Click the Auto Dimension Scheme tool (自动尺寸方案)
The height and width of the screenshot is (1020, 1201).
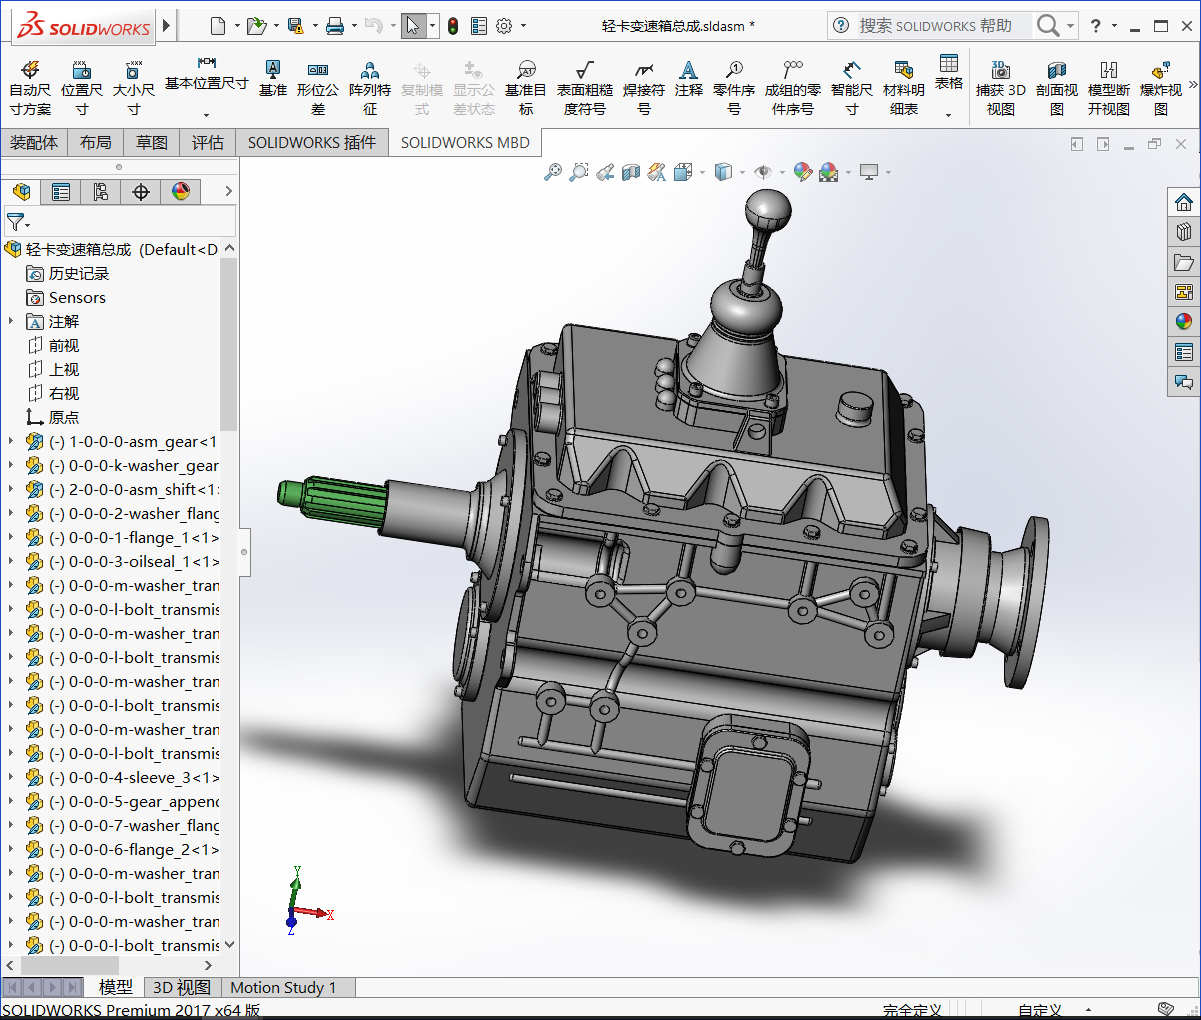click(x=30, y=88)
